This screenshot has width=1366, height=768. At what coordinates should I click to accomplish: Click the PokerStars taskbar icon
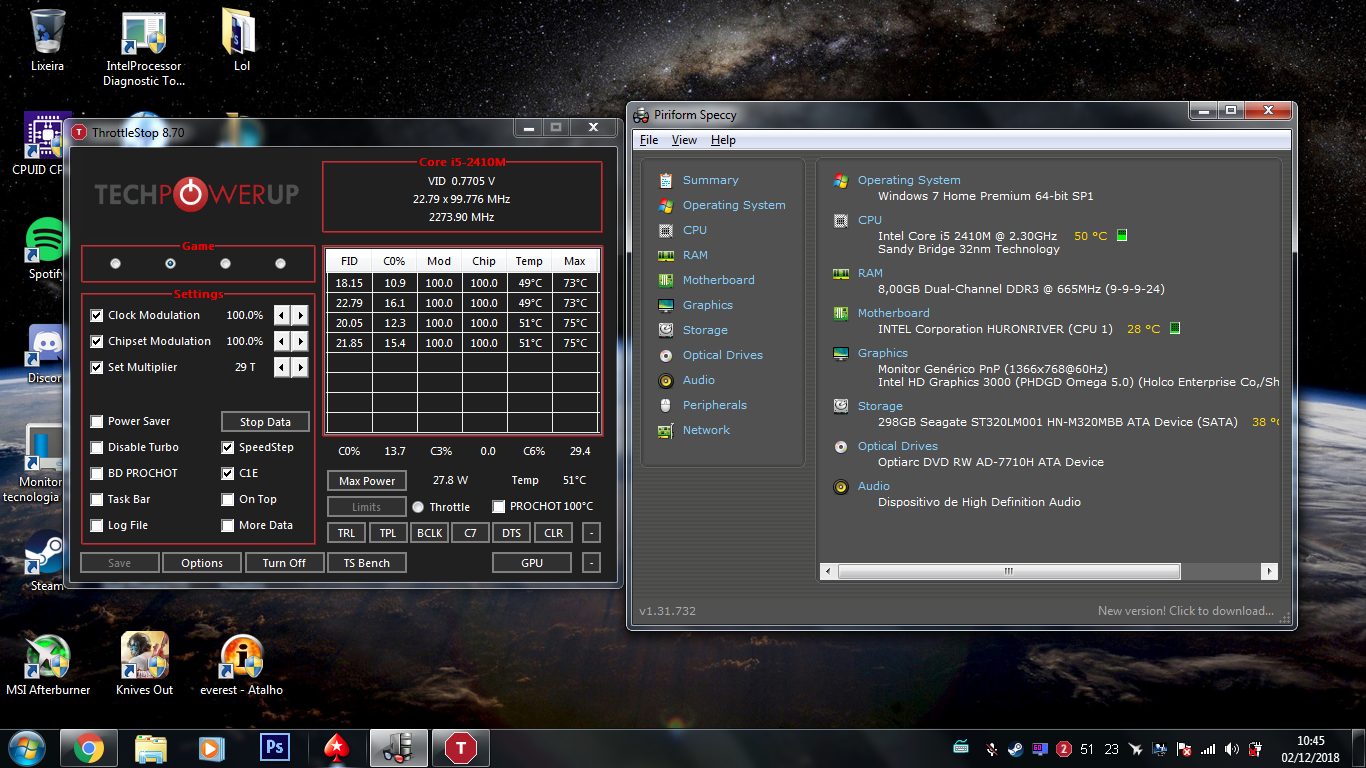click(336, 748)
